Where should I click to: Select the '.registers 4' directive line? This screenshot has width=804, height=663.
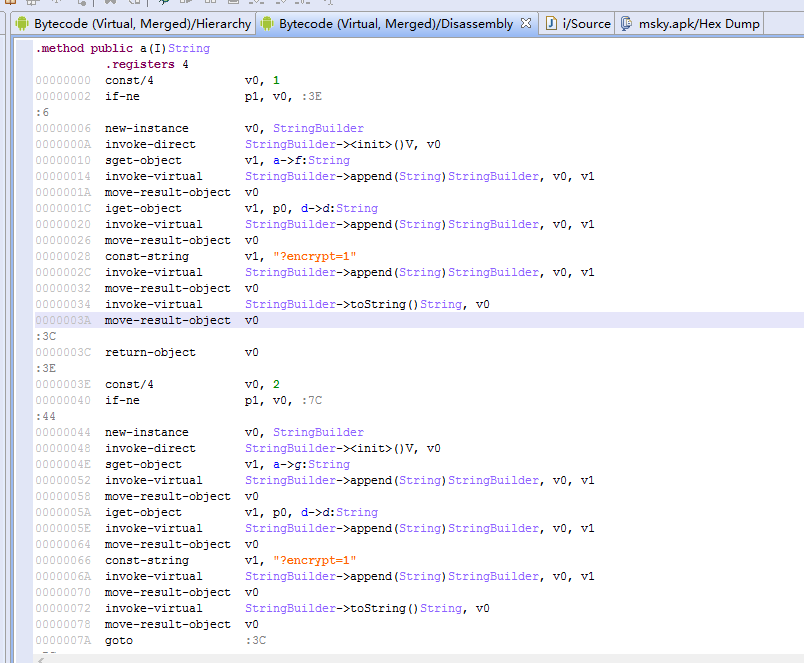tap(147, 64)
